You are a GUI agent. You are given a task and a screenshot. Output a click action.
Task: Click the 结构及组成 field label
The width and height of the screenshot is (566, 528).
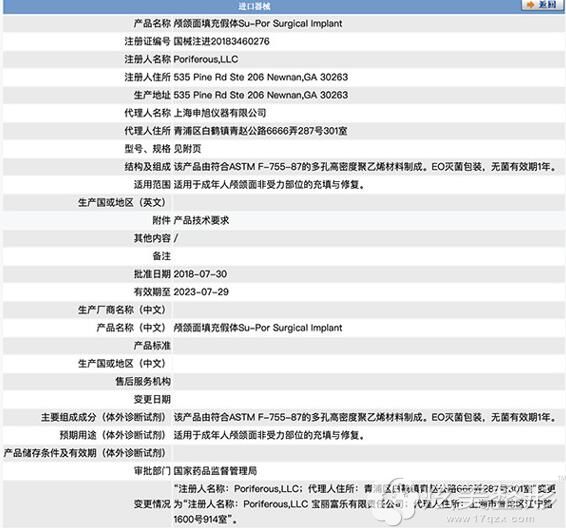[147, 167]
